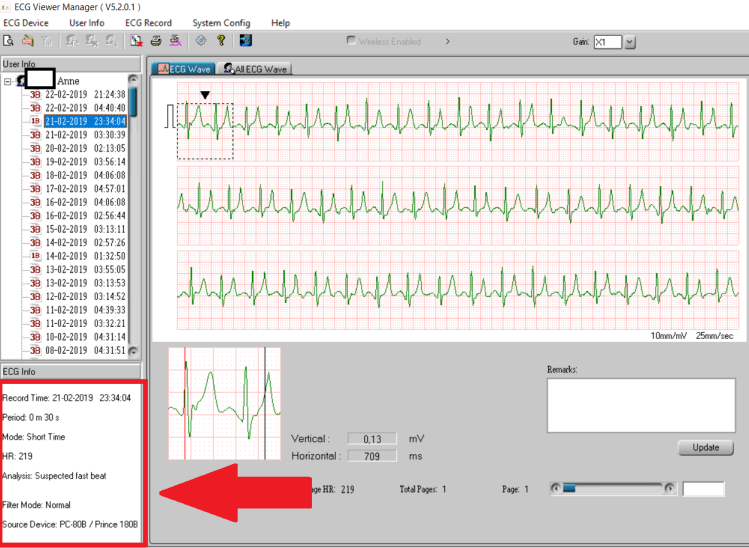
Task: Select the 14-02-2019 01:32:50 record
Action: coord(84,256)
